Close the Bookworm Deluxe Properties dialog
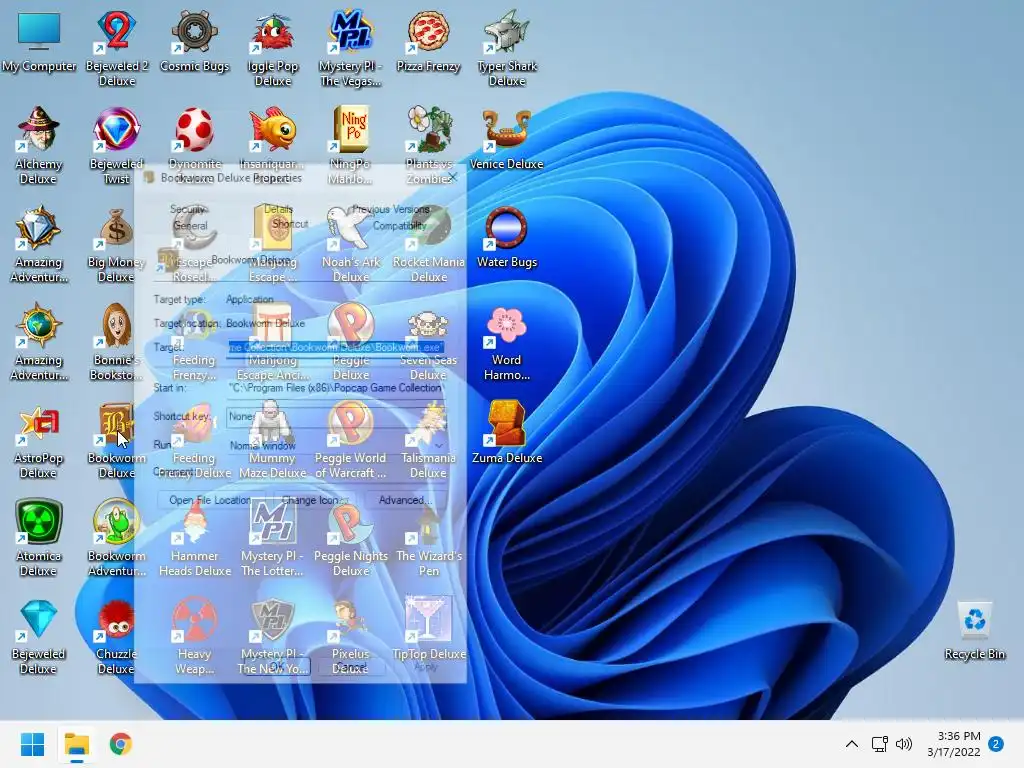The height and width of the screenshot is (768, 1024). coord(452,177)
